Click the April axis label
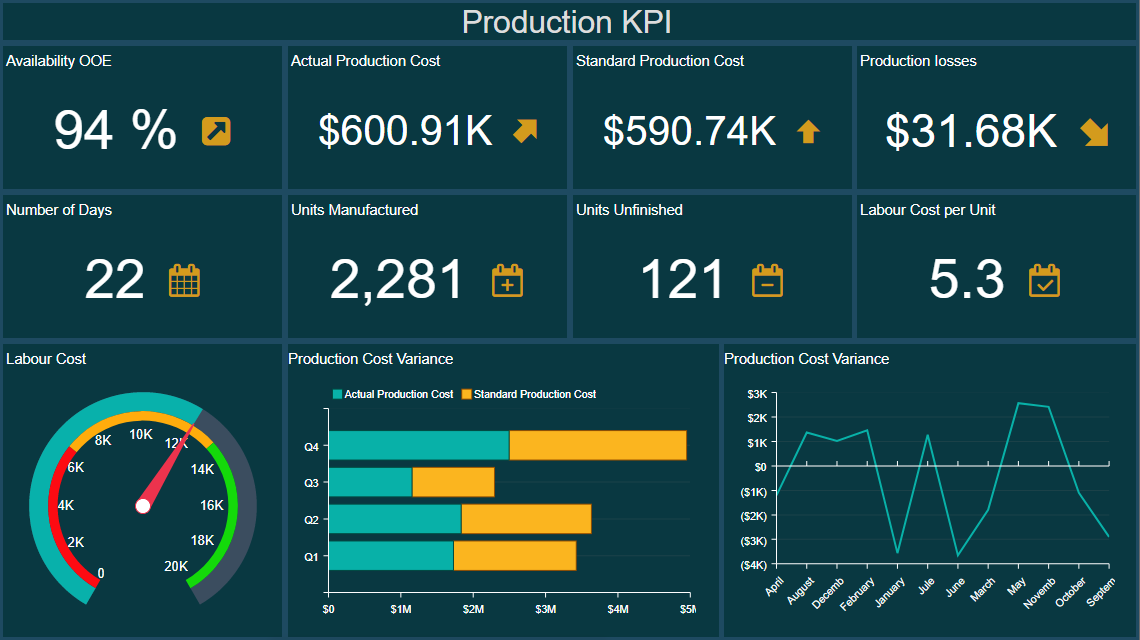The width and height of the screenshot is (1140, 640). click(x=776, y=588)
